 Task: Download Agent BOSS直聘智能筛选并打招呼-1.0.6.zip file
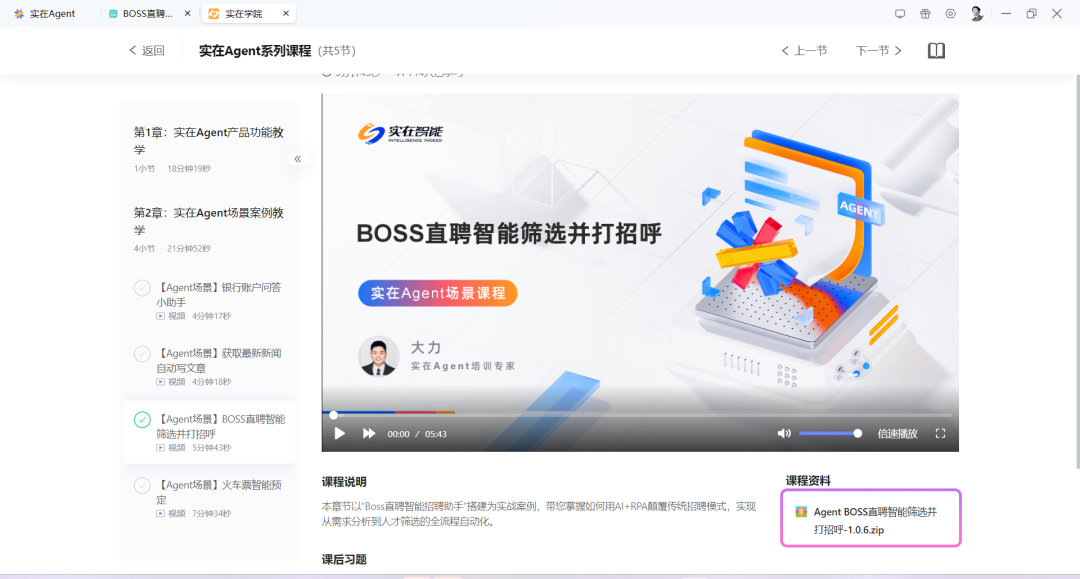pos(871,520)
